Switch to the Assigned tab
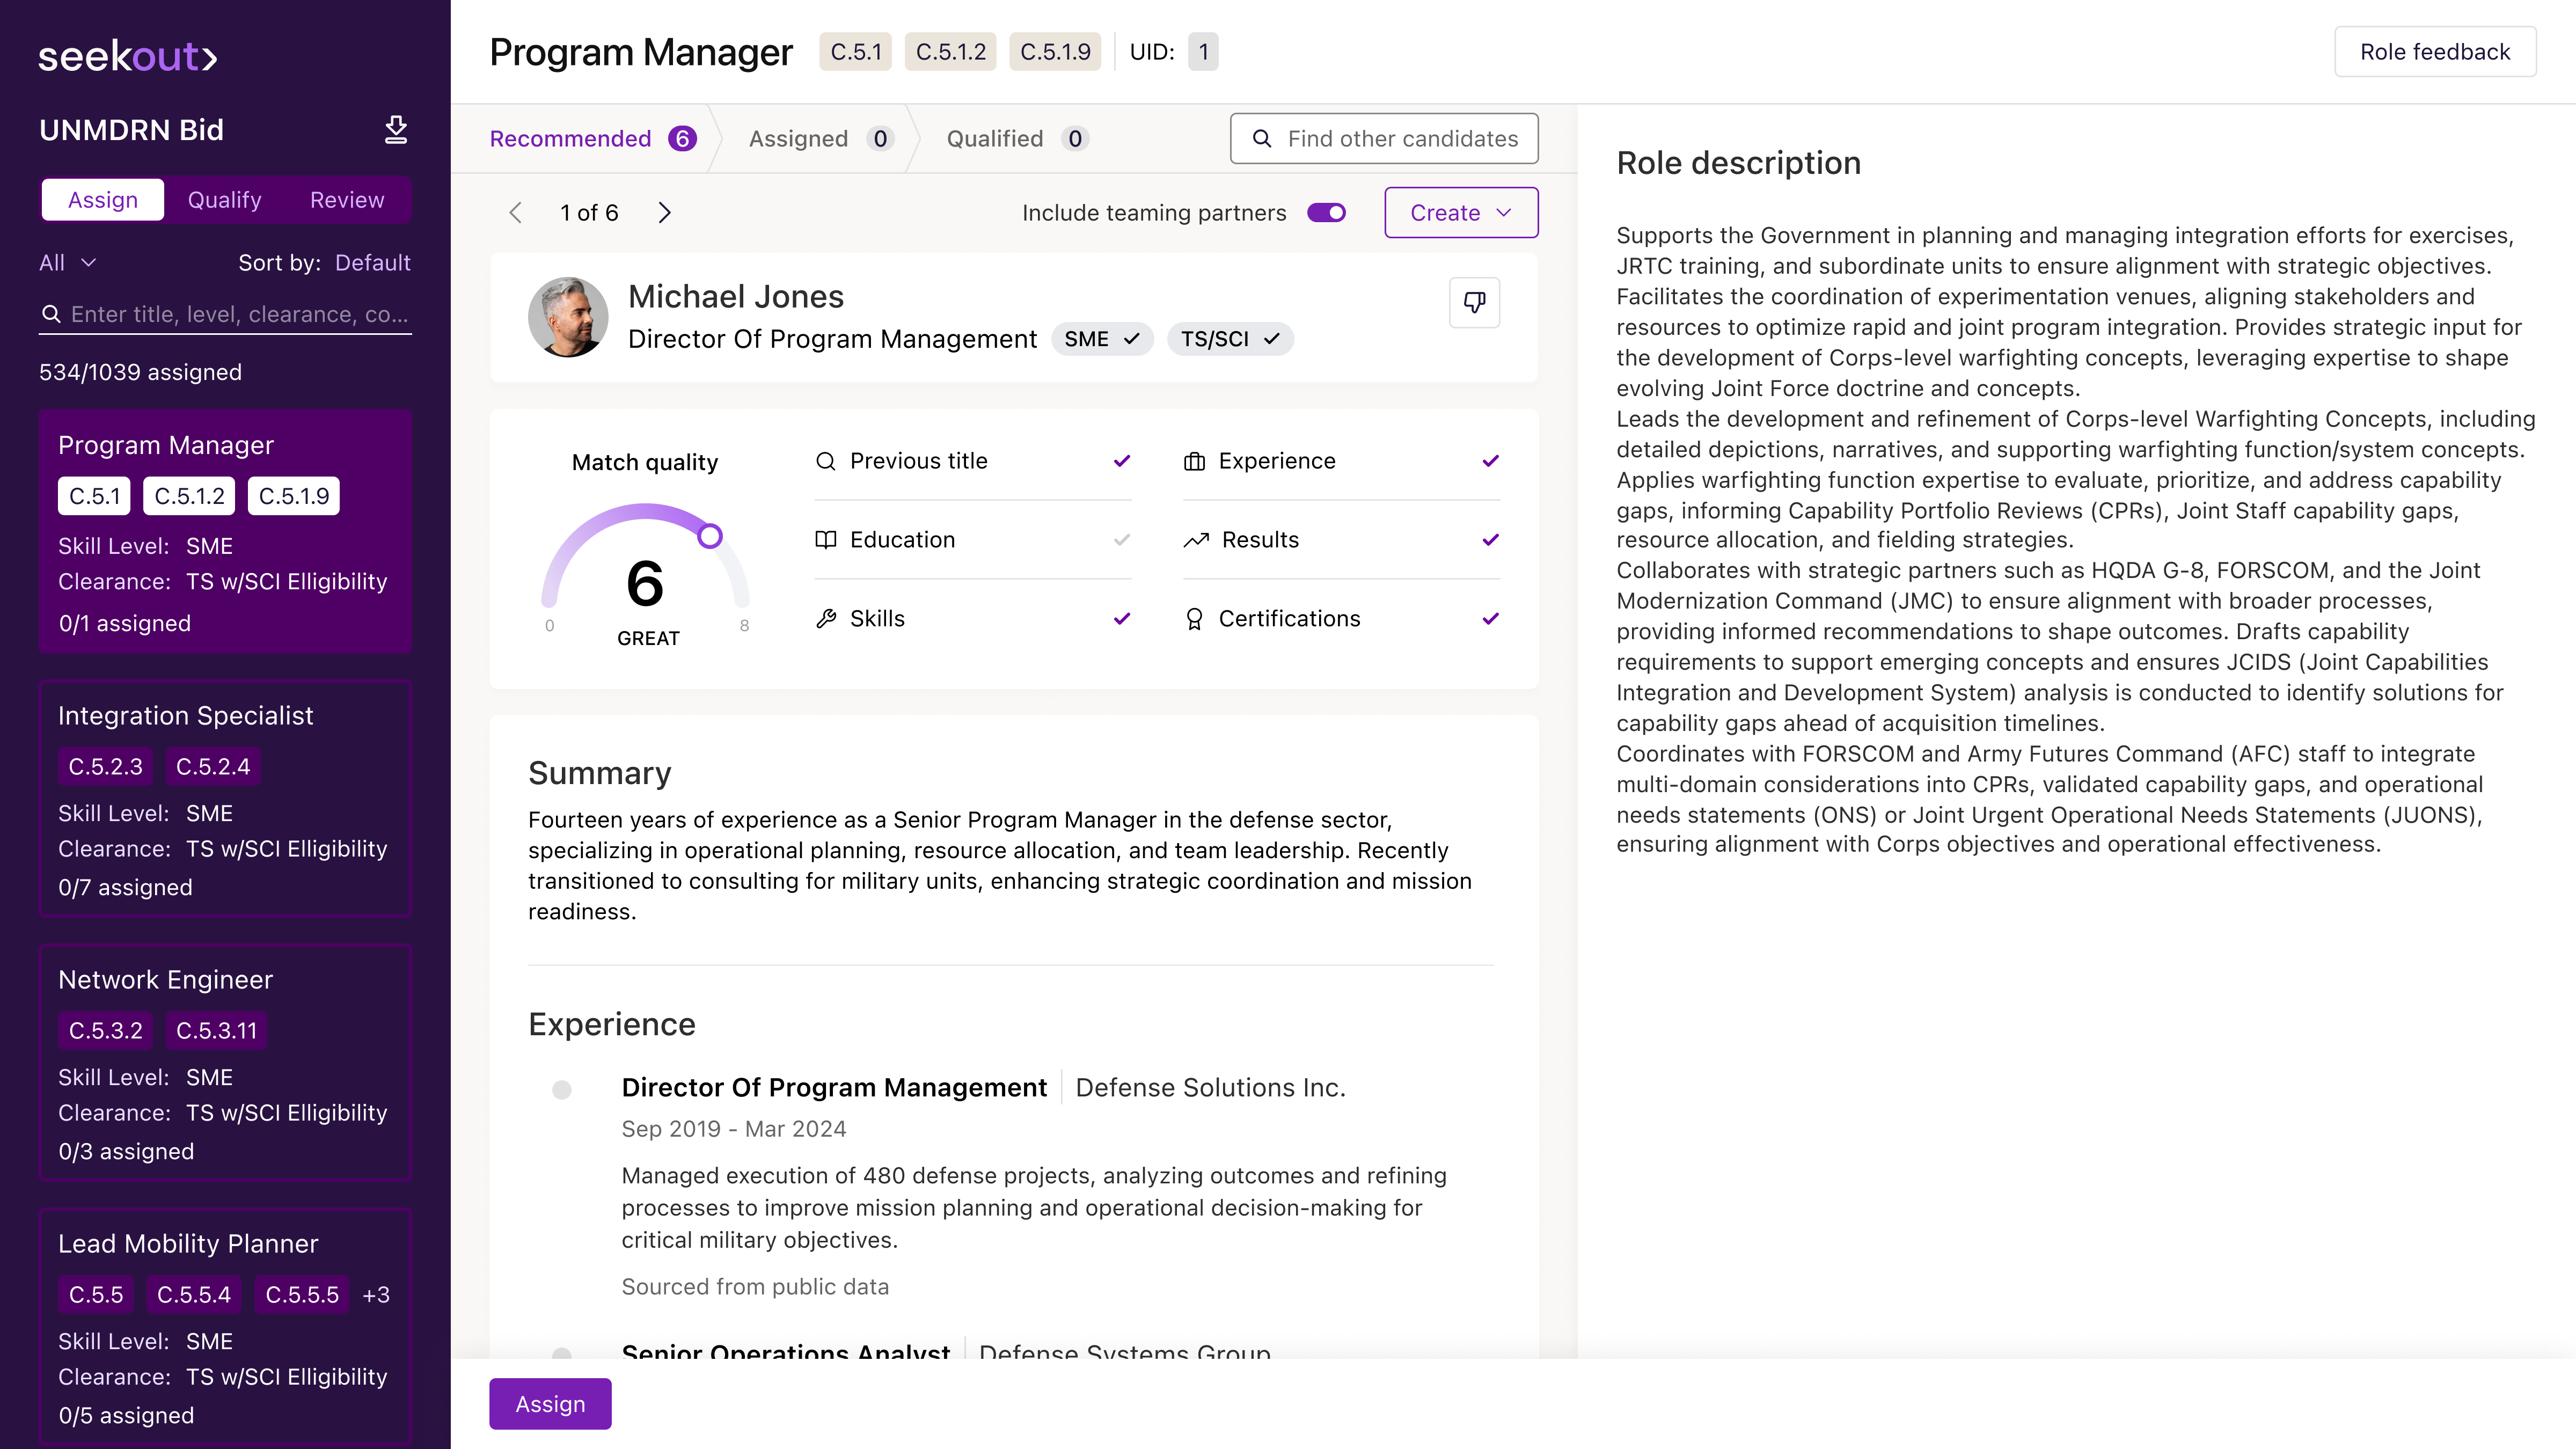This screenshot has height=1449, width=2576. 821,139
